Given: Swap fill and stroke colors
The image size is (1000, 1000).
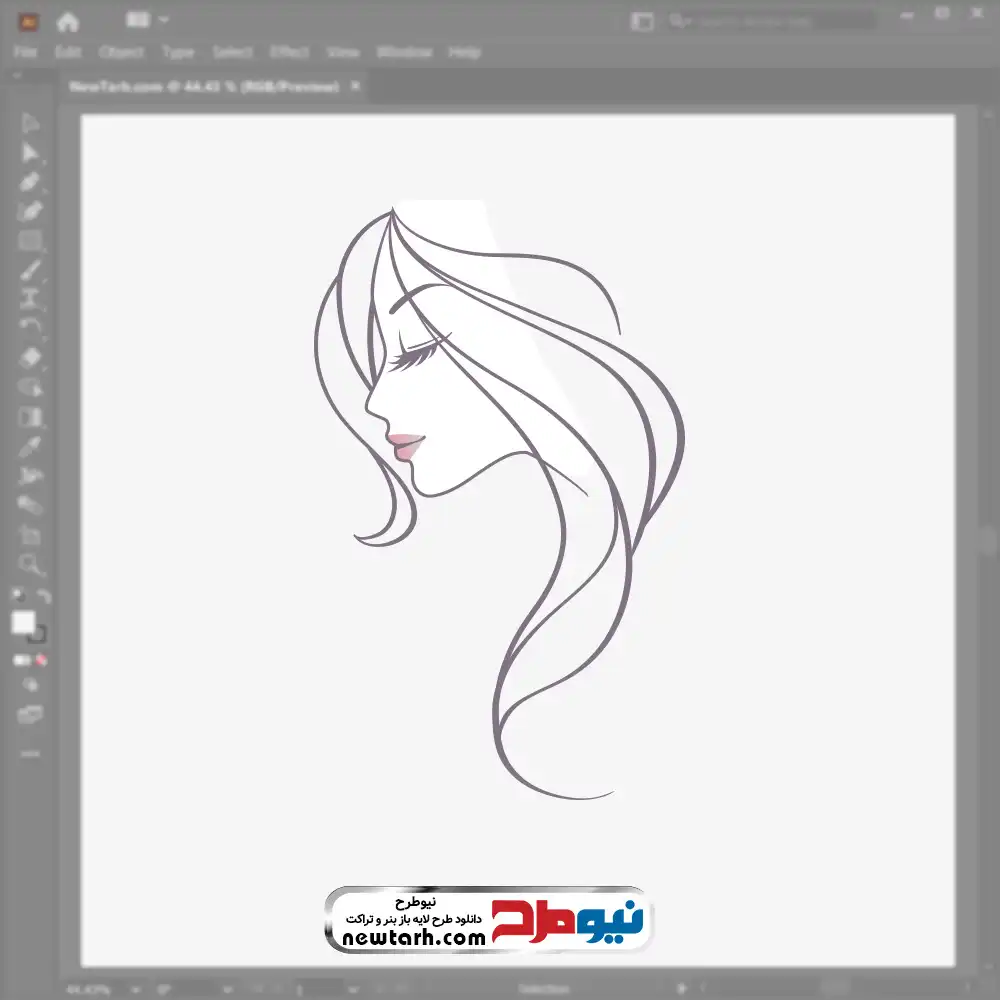Looking at the screenshot, I should pos(43,597).
